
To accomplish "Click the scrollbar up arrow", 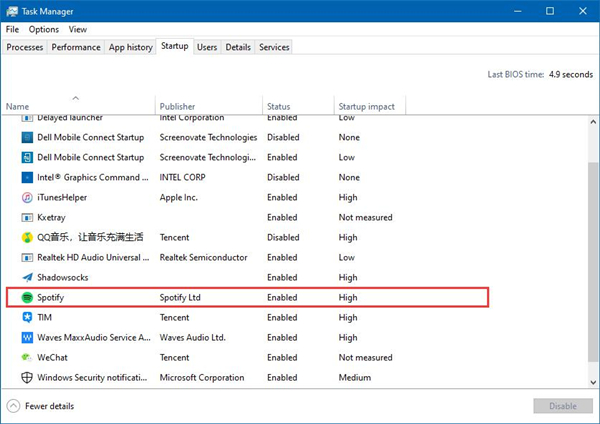I will (593, 122).
